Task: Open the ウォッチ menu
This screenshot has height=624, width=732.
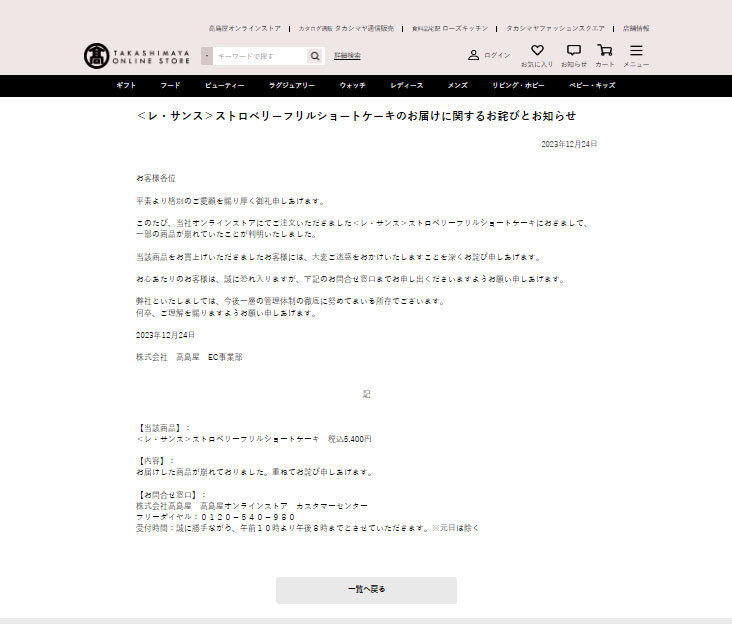Action: (352, 85)
